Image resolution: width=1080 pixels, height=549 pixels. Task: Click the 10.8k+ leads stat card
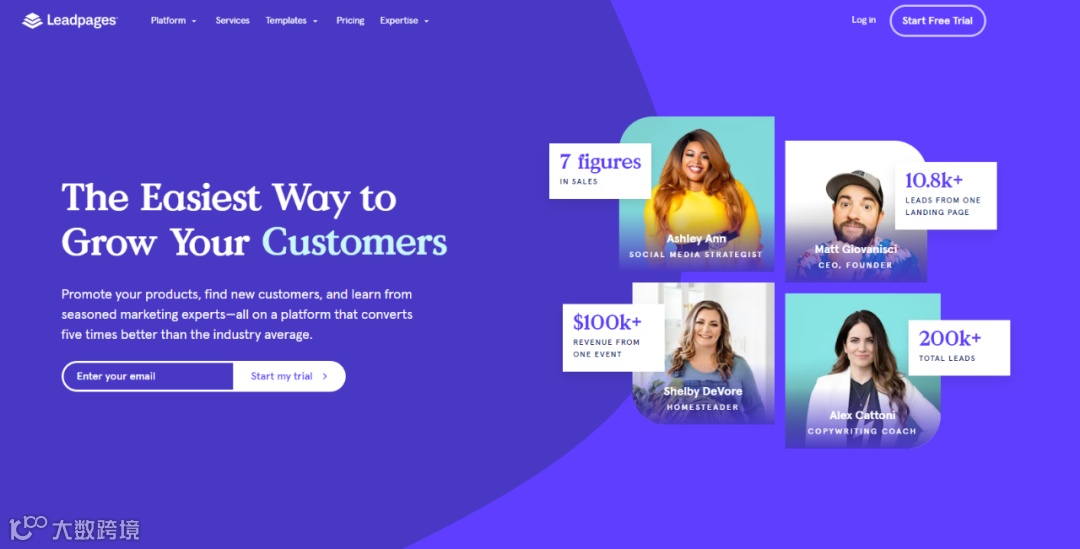click(x=946, y=196)
